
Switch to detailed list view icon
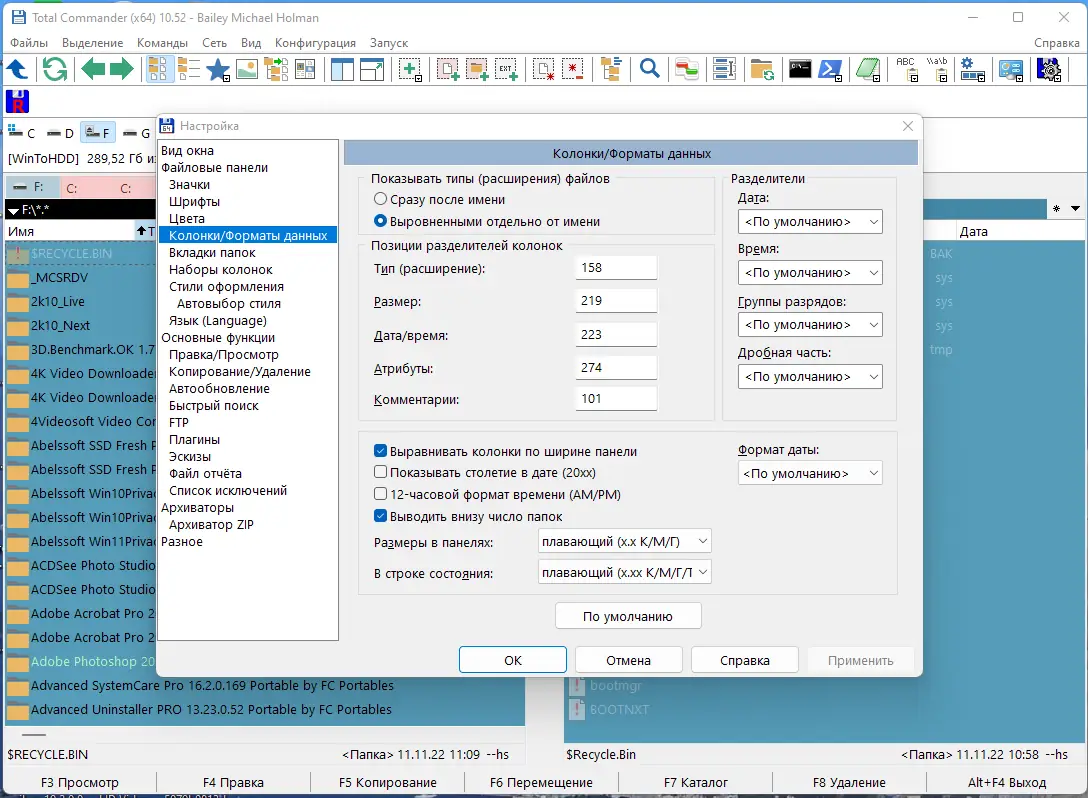click(x=189, y=69)
